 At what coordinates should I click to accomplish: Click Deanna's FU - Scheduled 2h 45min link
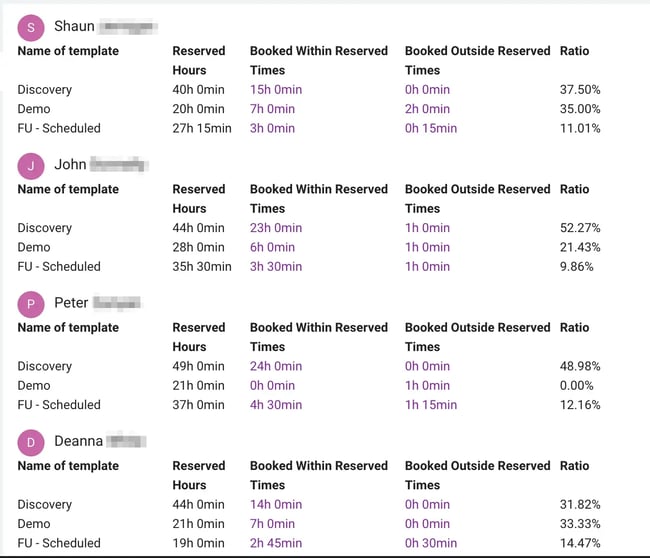pos(276,543)
